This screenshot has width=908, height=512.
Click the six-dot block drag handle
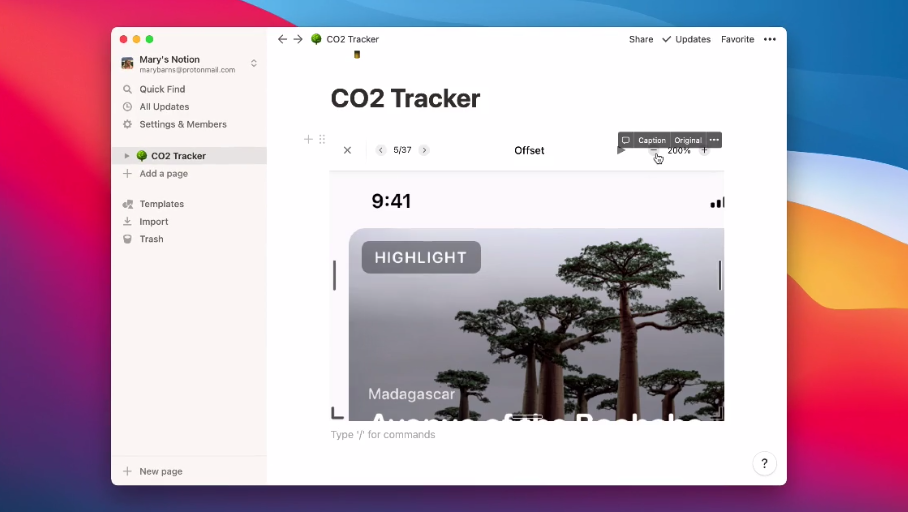(x=322, y=139)
